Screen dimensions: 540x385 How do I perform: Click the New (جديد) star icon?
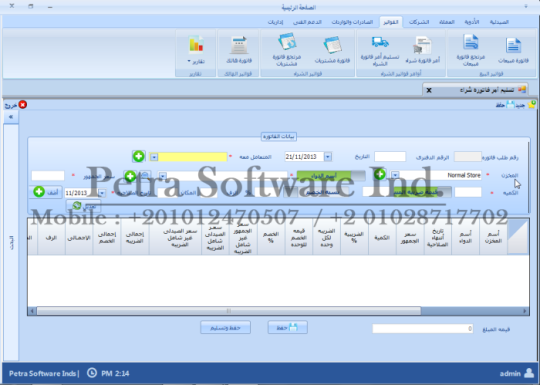[x=532, y=104]
